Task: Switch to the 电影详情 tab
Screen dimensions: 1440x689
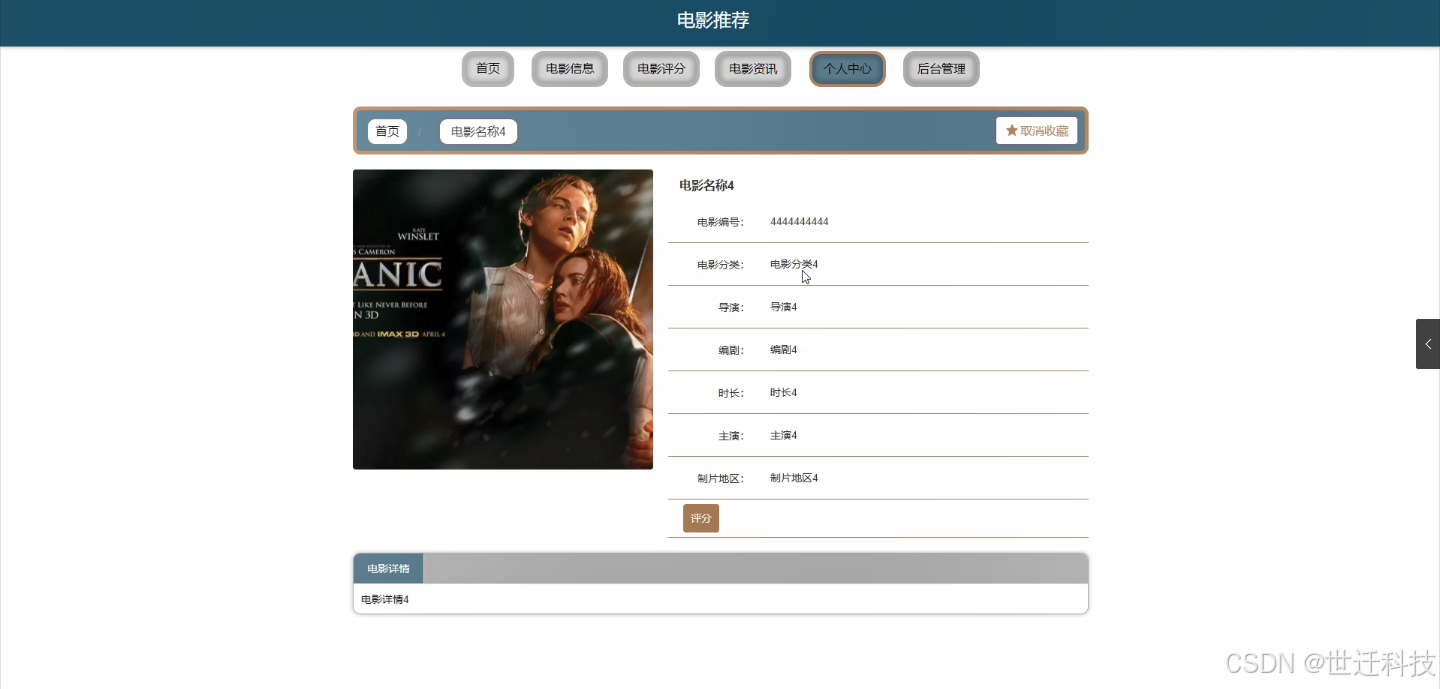Action: pyautogui.click(x=388, y=567)
